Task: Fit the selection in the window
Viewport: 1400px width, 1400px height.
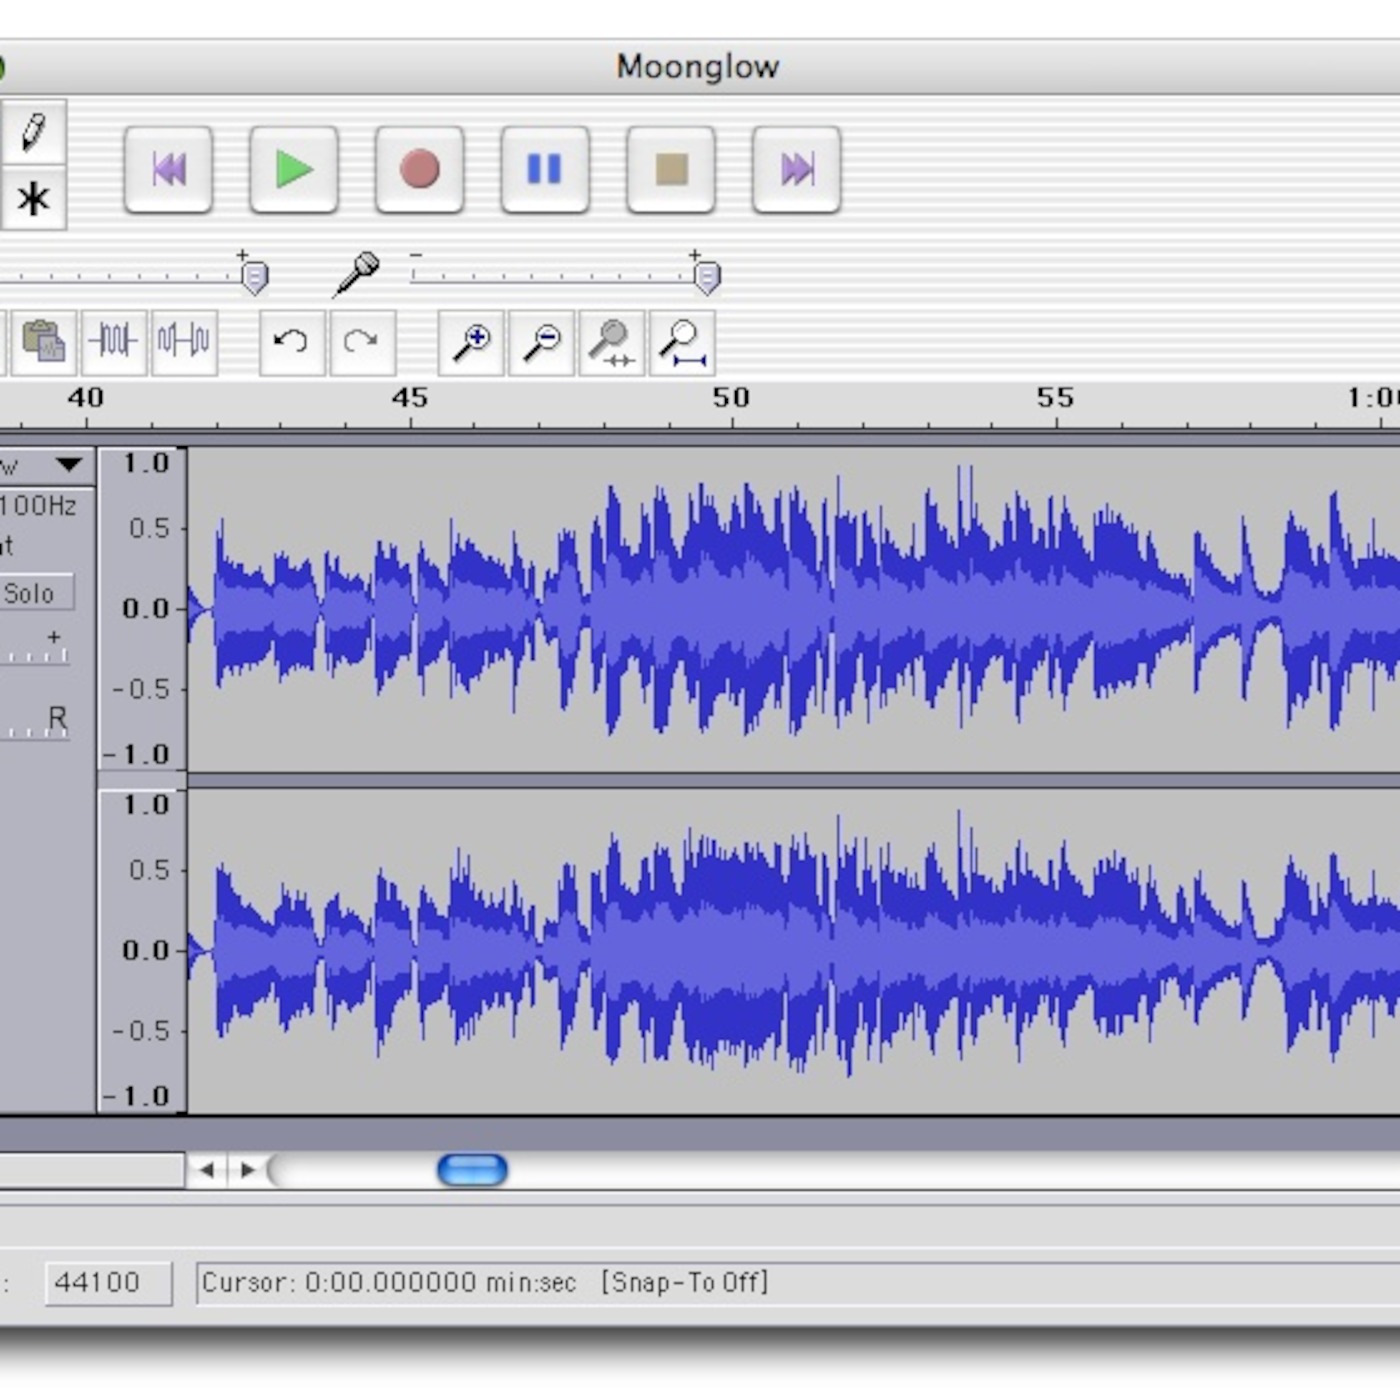Action: 612,342
